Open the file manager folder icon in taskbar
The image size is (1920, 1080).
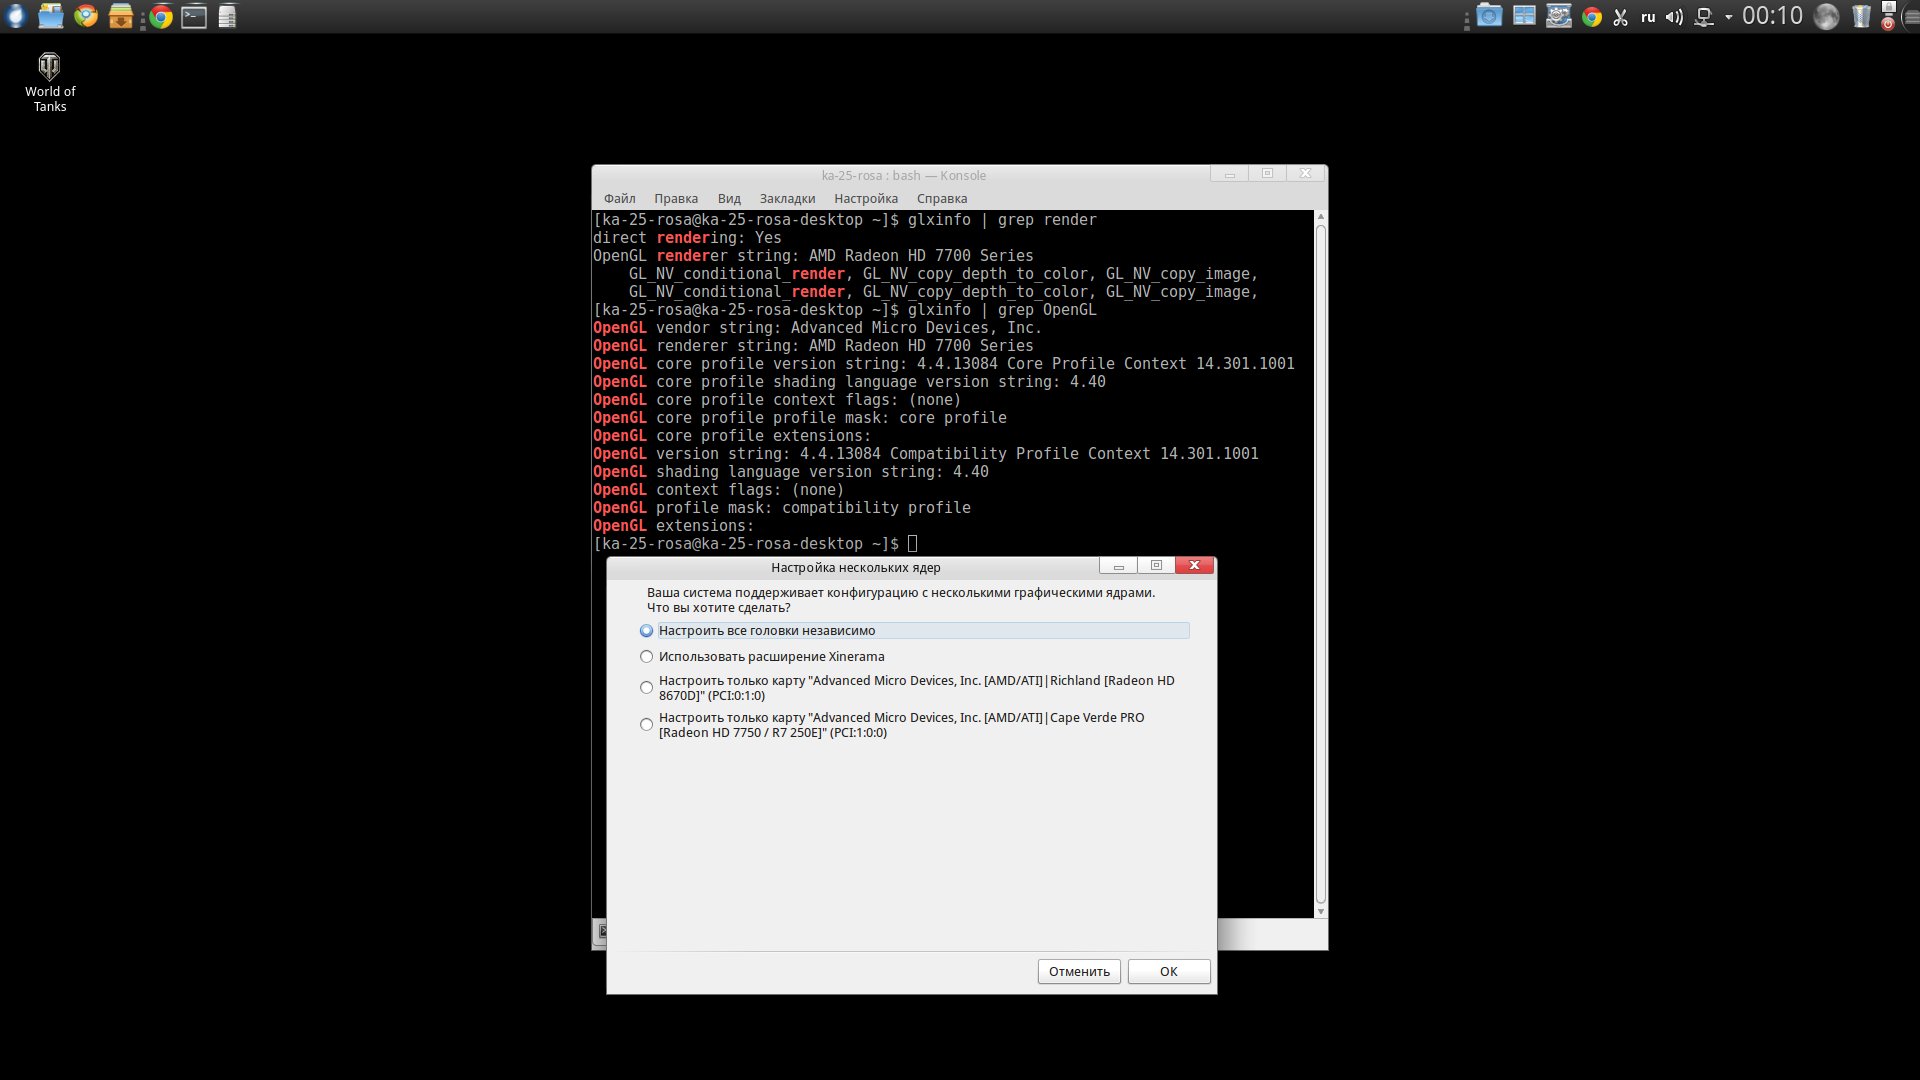tap(50, 16)
